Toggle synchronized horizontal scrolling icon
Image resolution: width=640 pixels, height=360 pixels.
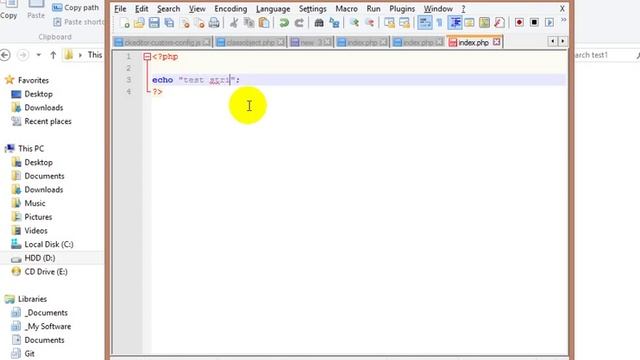pyautogui.click(x=404, y=23)
